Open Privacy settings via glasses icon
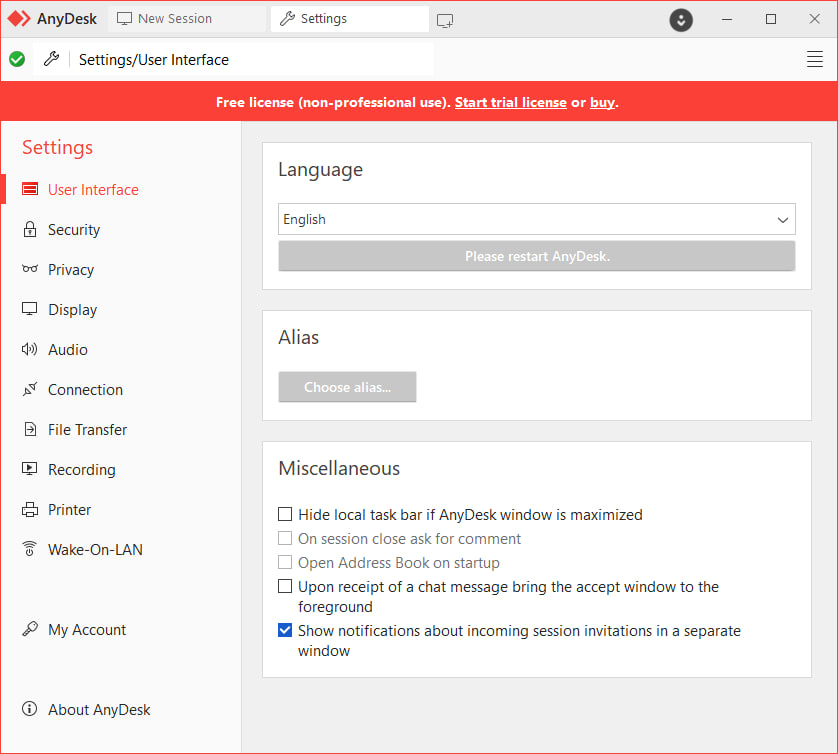Viewport: 838px width, 754px height. click(30, 270)
